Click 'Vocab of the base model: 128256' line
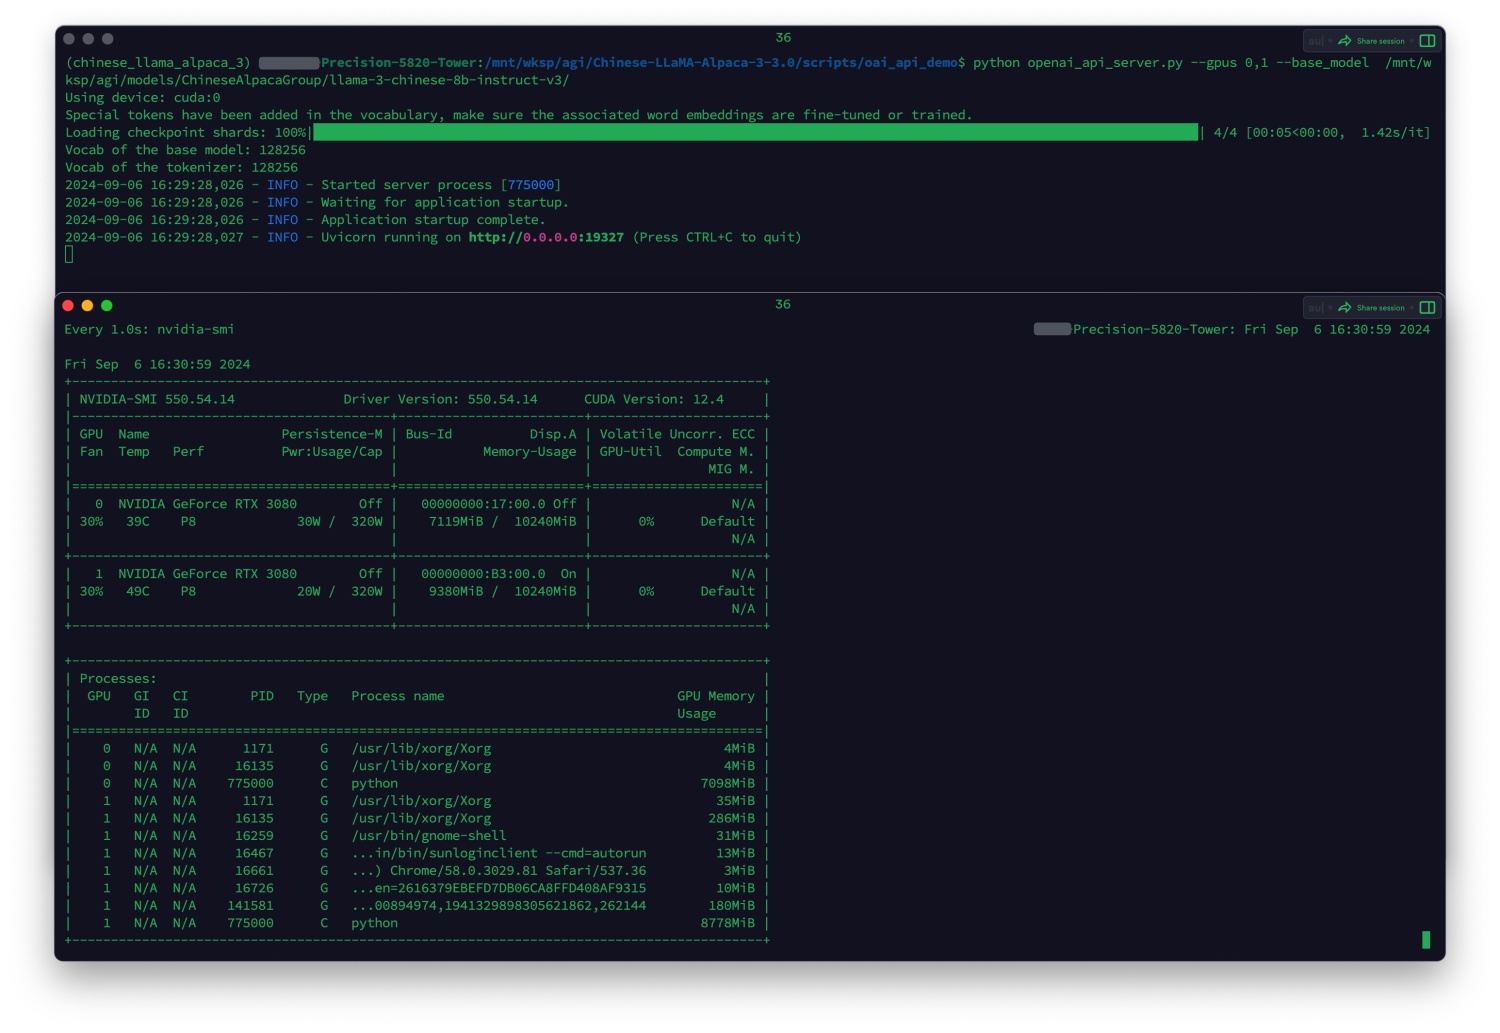Image resolution: width=1500 pixels, height=1033 pixels. [185, 150]
